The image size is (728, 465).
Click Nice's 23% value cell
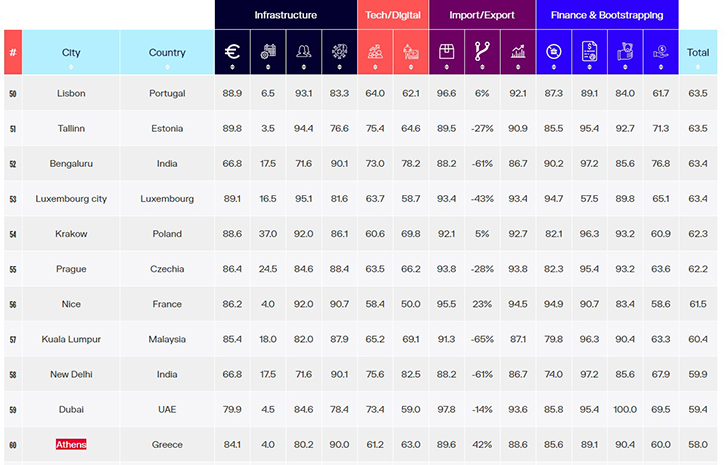pyautogui.click(x=482, y=304)
